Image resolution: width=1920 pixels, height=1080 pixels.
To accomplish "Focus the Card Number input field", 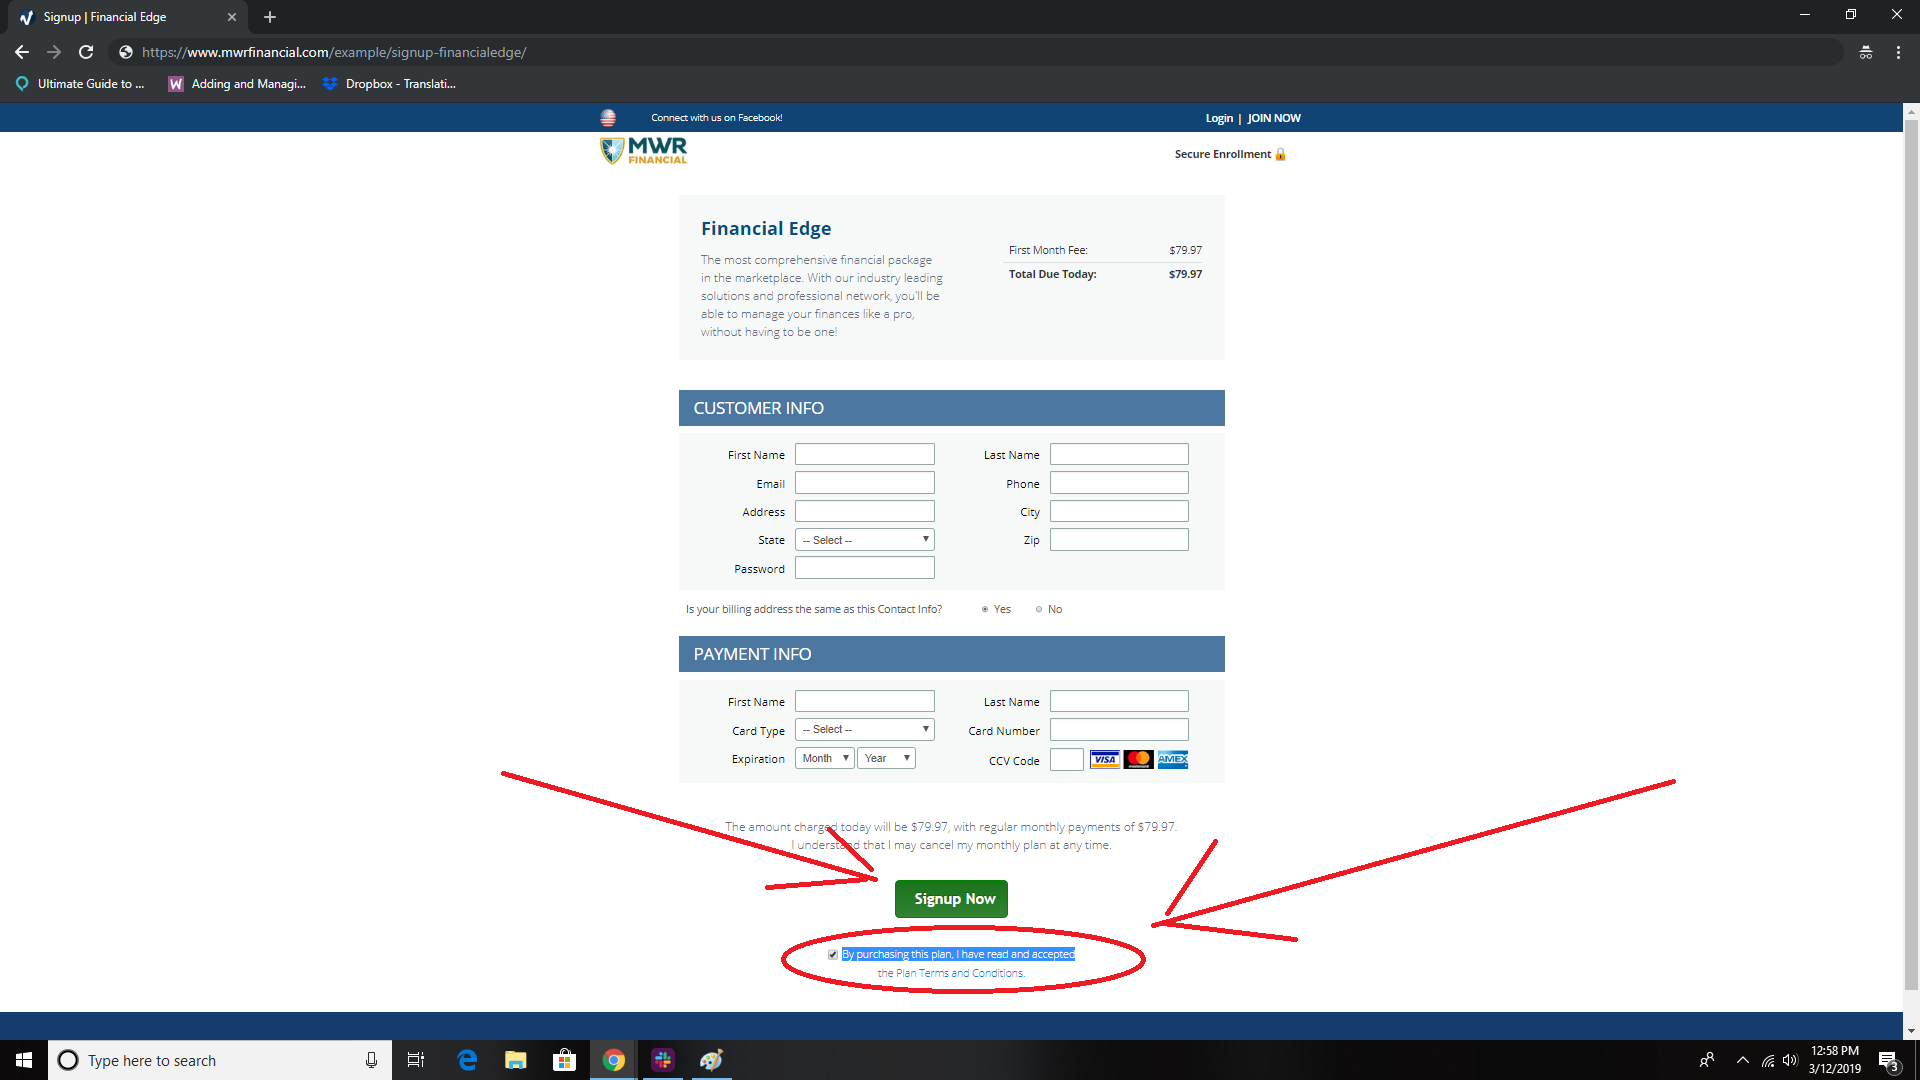I will pos(1118,730).
